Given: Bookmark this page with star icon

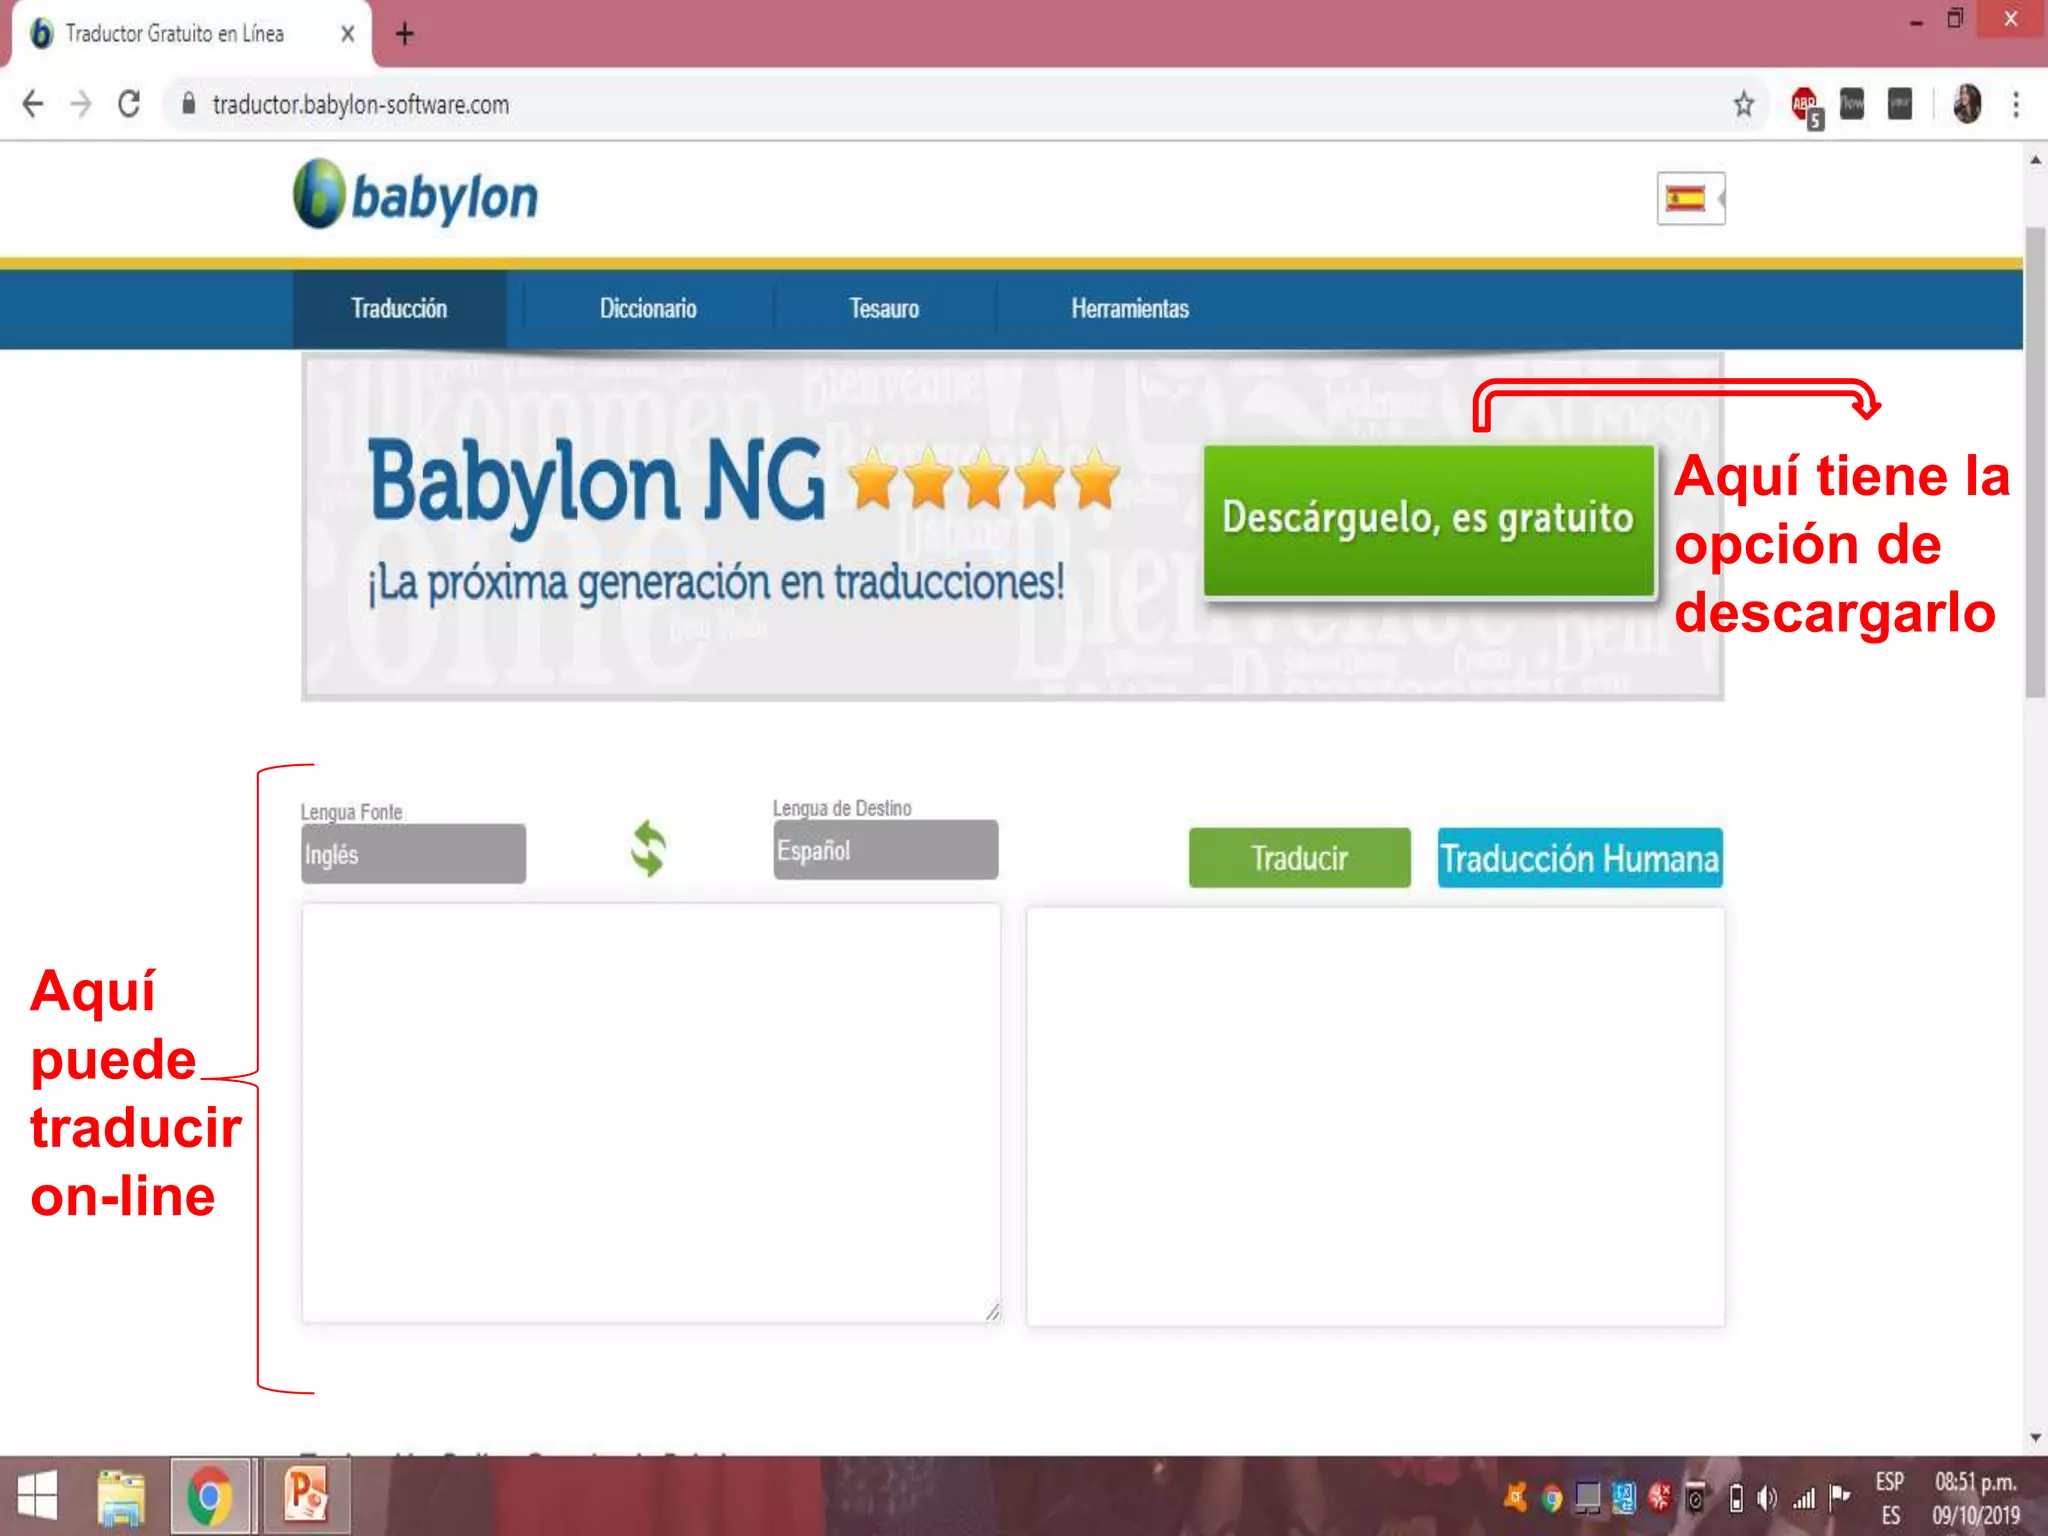Looking at the screenshot, I should click(x=1743, y=104).
